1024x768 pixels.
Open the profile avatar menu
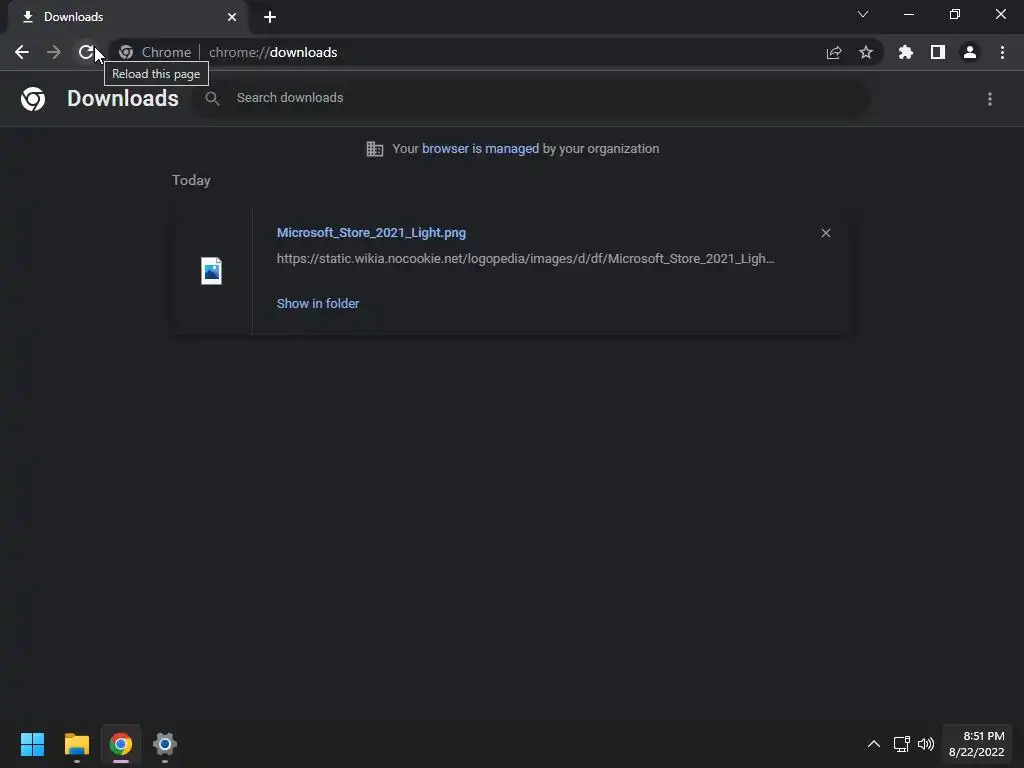pos(970,52)
